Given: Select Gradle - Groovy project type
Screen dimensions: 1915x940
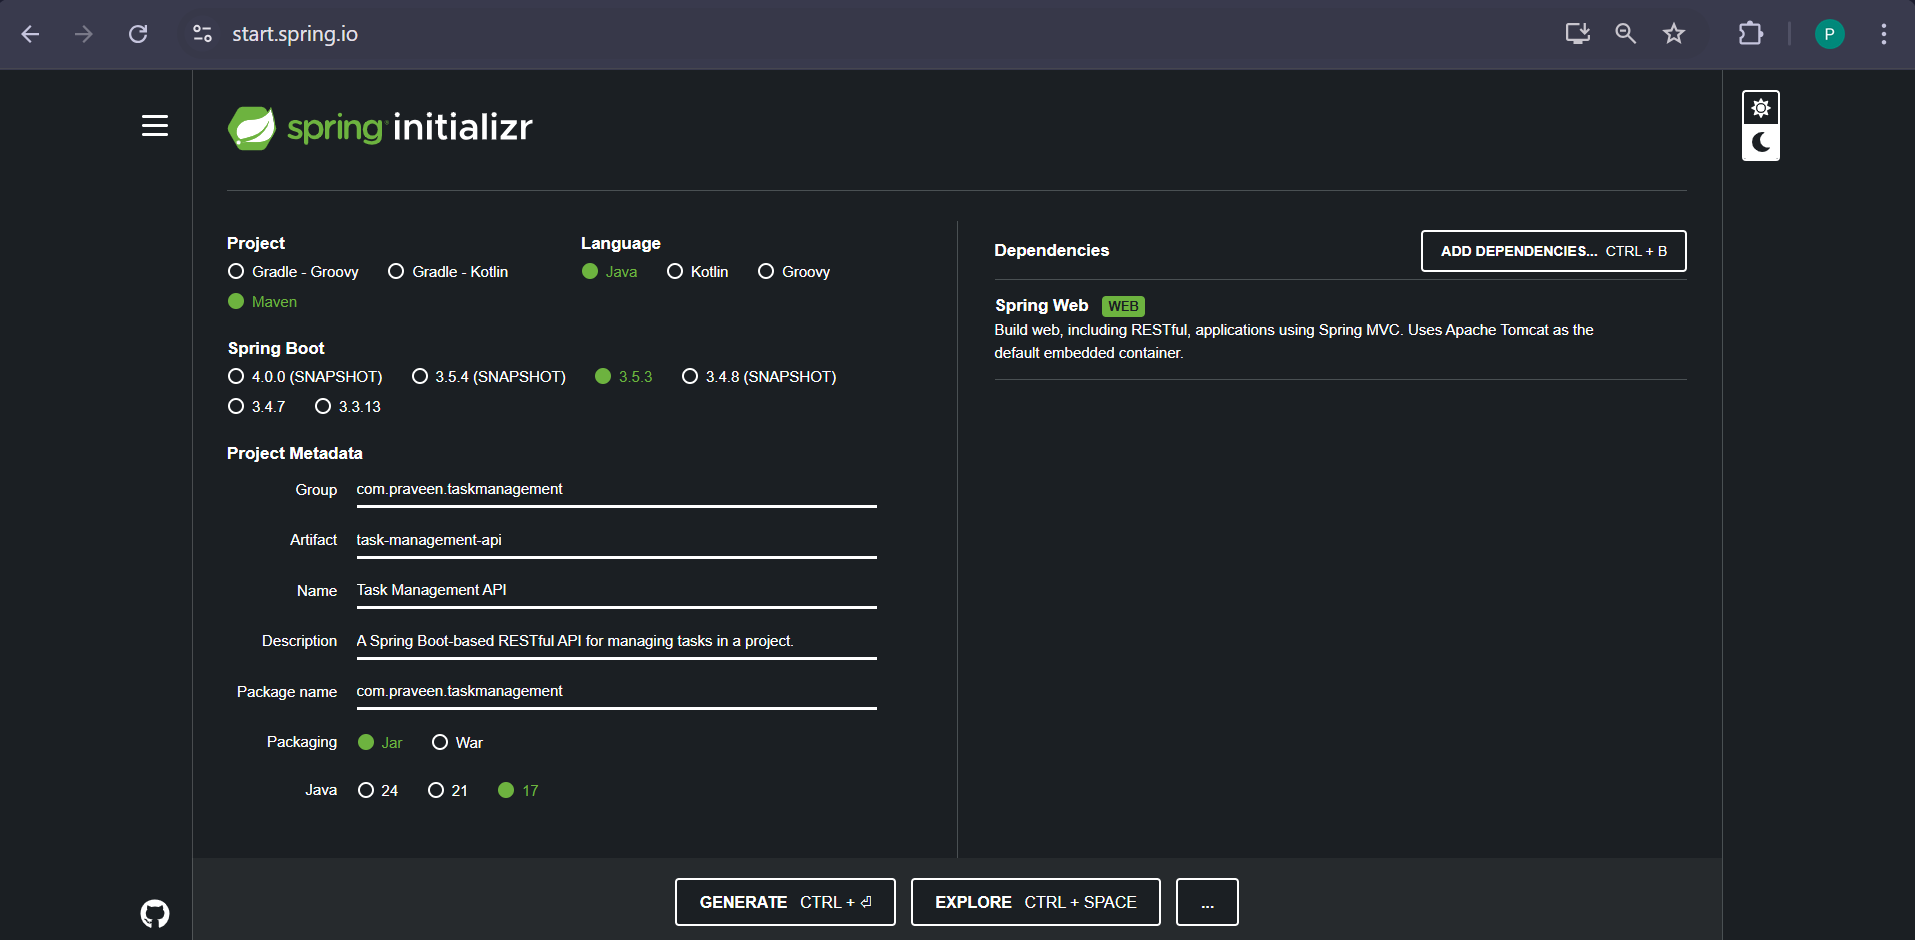Looking at the screenshot, I should point(293,272).
